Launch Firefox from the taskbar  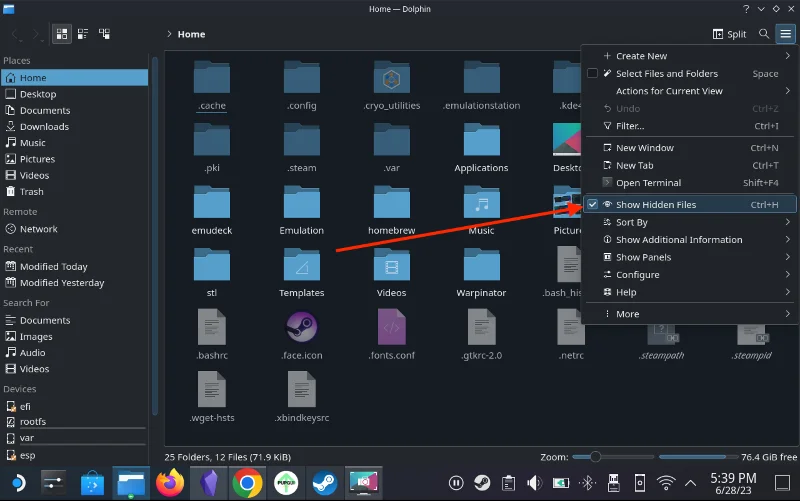(x=170, y=483)
